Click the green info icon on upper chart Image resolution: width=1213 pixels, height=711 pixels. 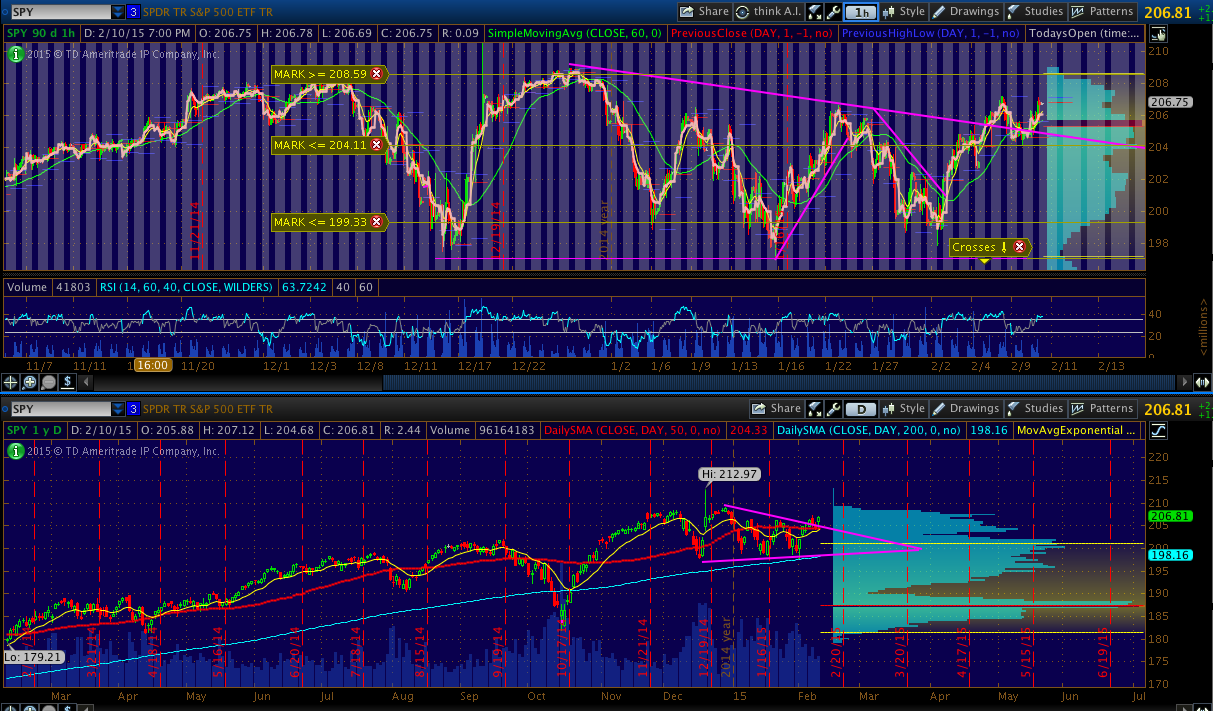[x=15, y=54]
